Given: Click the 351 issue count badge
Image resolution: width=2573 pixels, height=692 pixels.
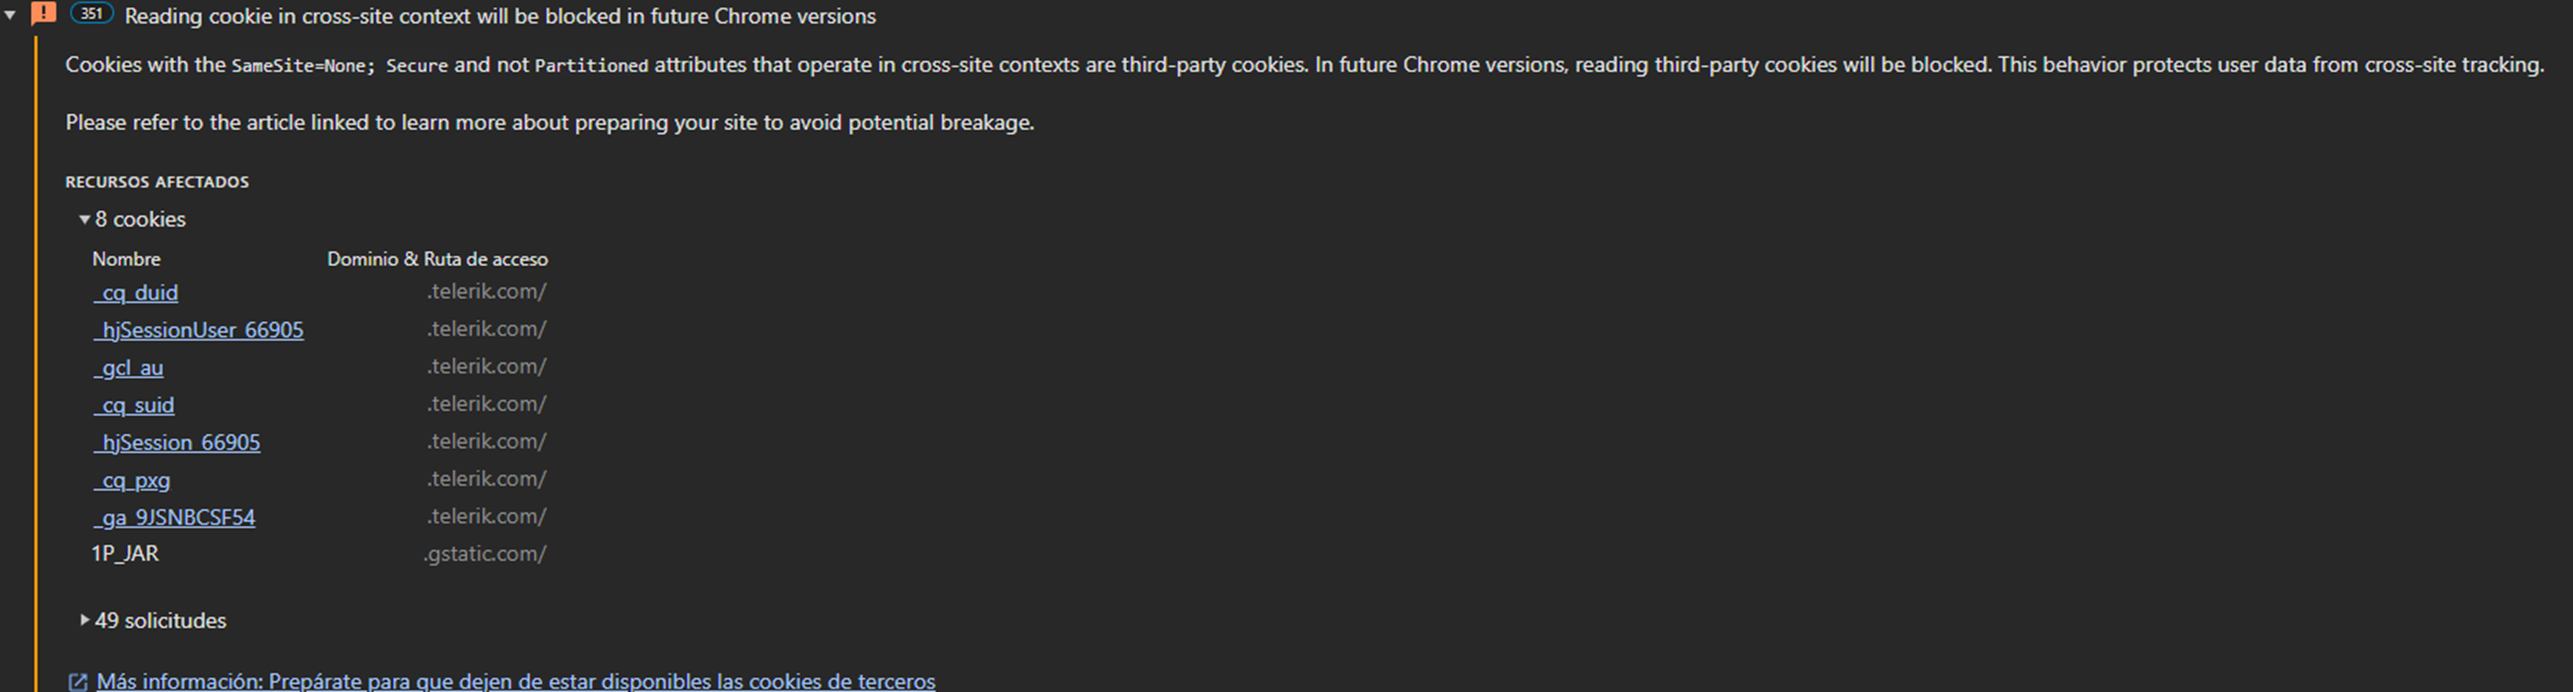Looking at the screenshot, I should tap(91, 14).
